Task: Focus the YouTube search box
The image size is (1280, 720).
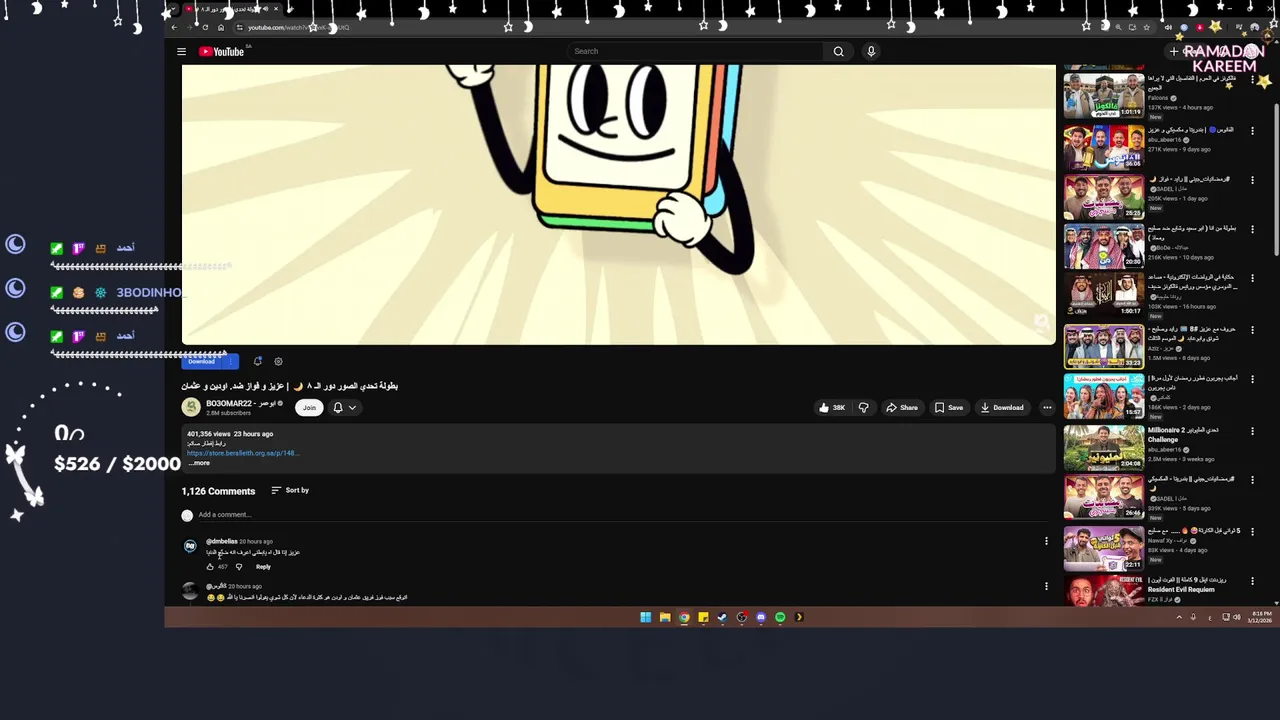Action: click(695, 51)
